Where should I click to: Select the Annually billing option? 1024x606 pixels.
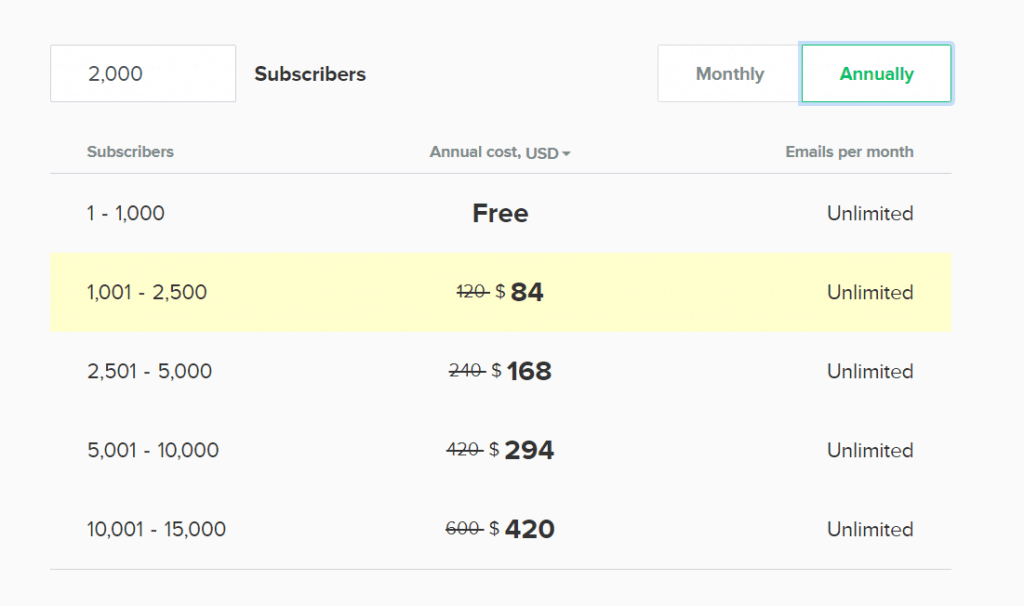(x=876, y=73)
